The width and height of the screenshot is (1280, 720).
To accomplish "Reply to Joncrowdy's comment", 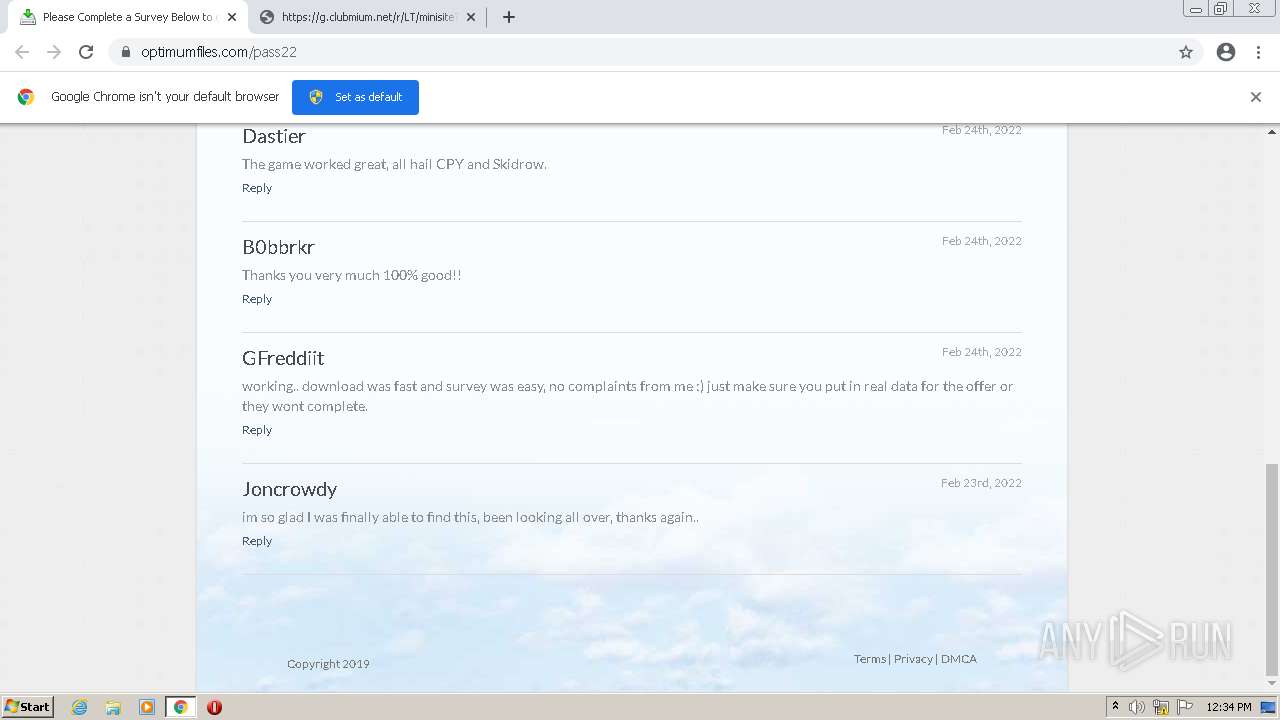I will pos(257,541).
